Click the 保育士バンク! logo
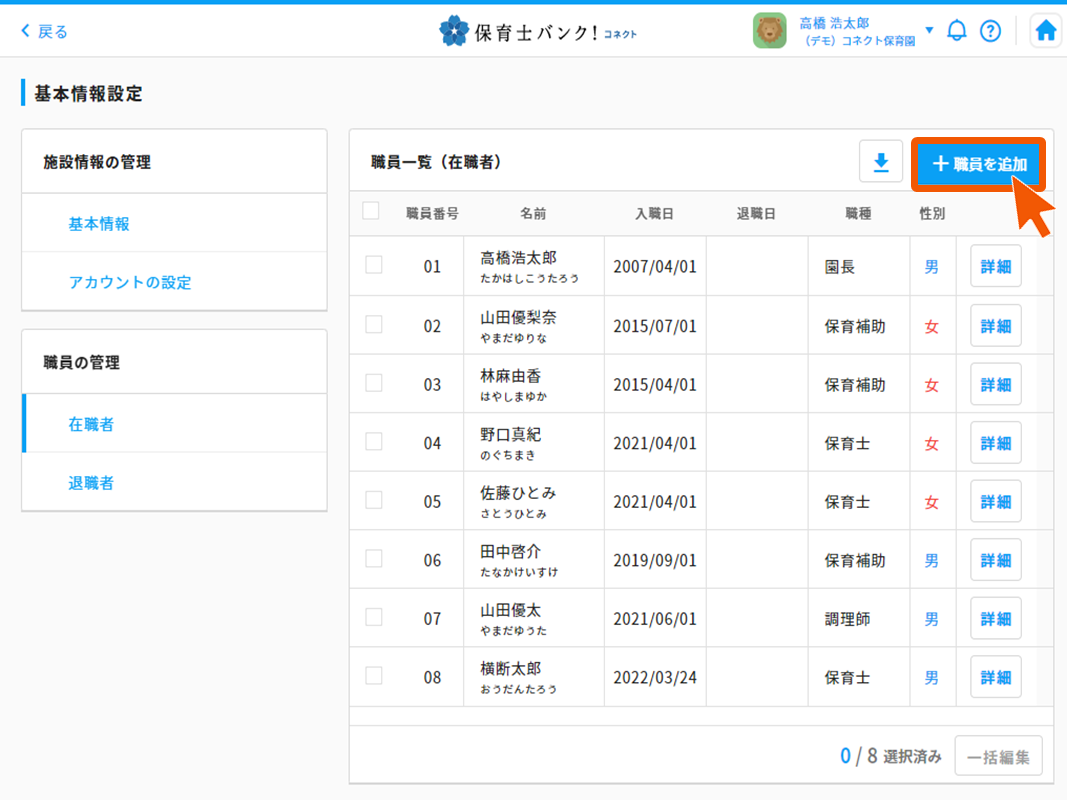The height and width of the screenshot is (800, 1067). [x=537, y=31]
